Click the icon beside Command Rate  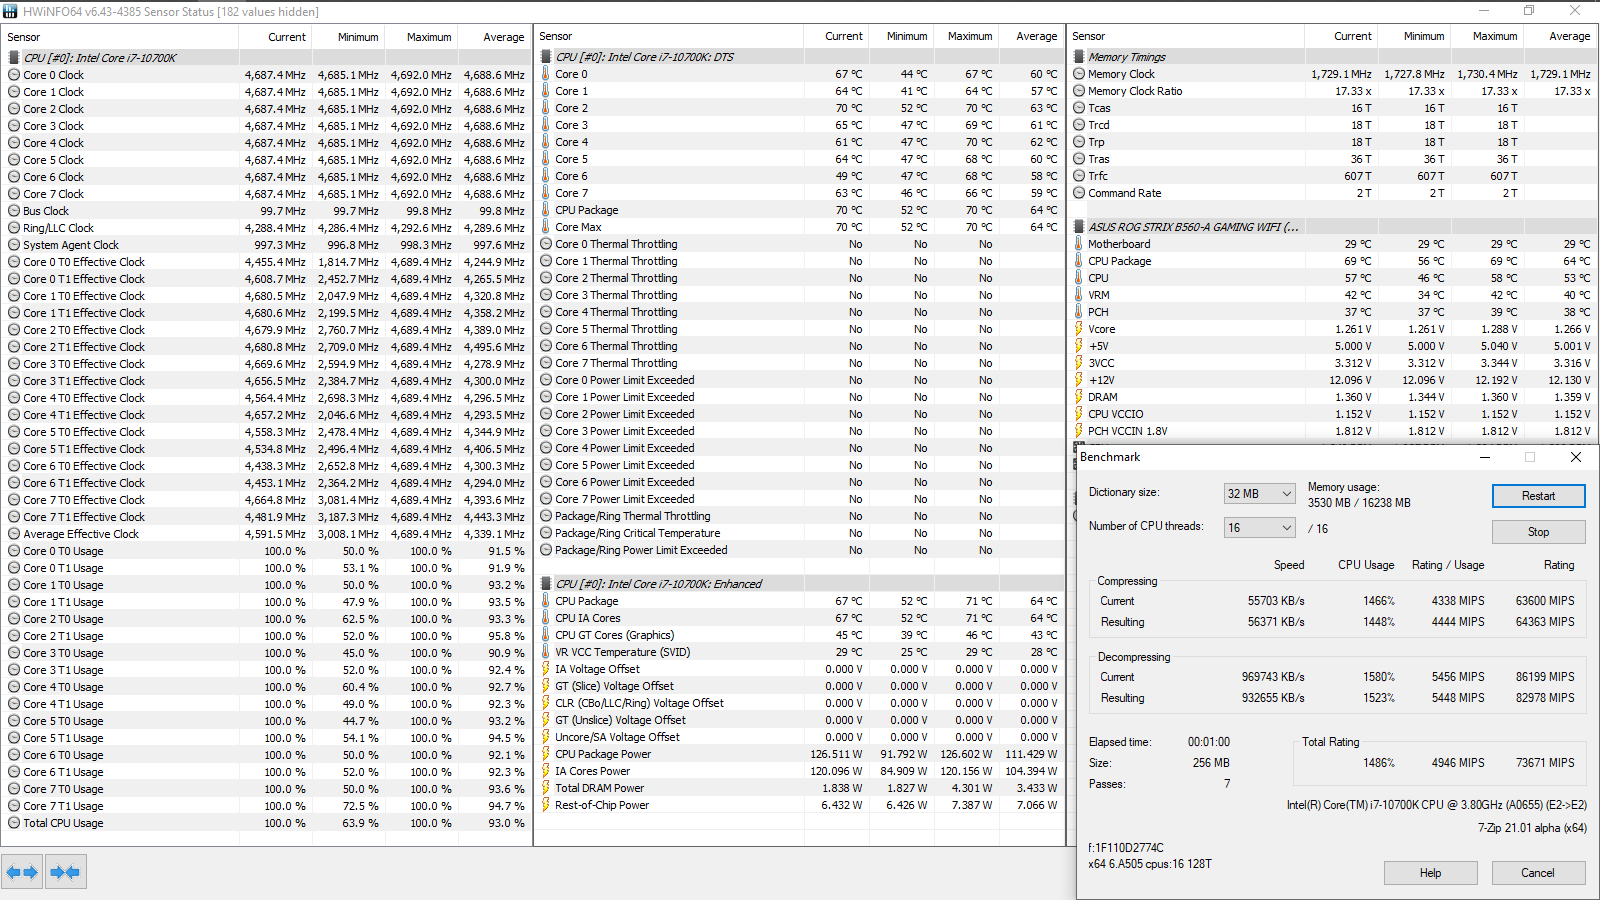coord(1079,193)
